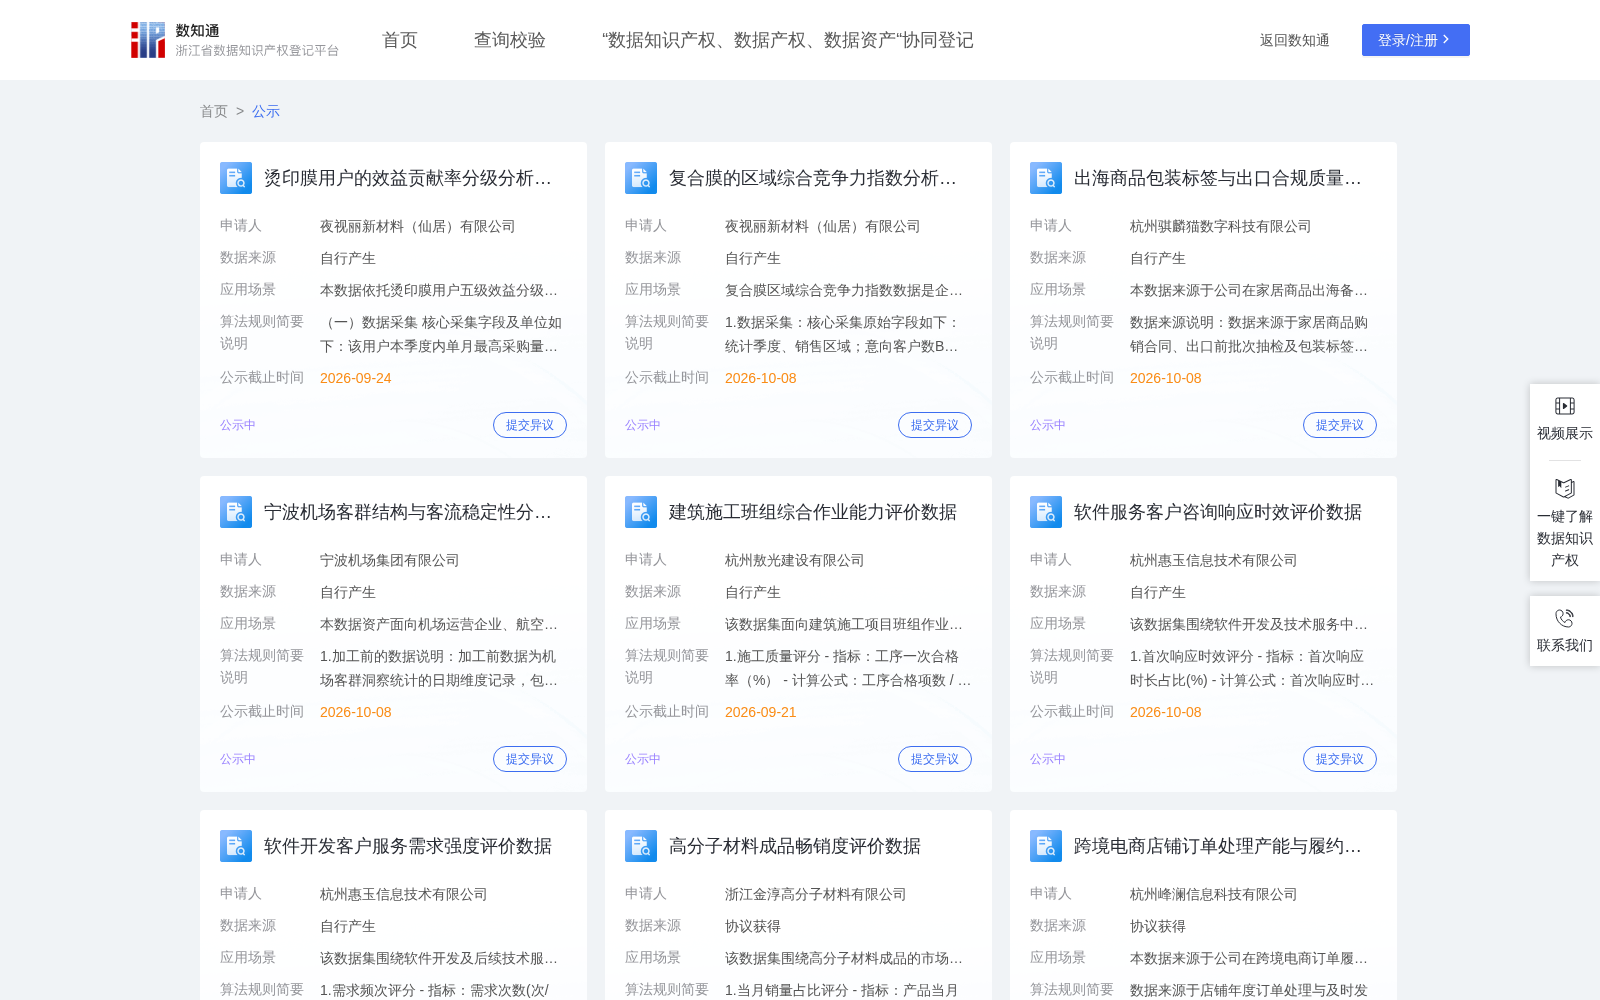Click document icon of 复合膜的区域 card
This screenshot has height=1000, width=1600.
(641, 178)
